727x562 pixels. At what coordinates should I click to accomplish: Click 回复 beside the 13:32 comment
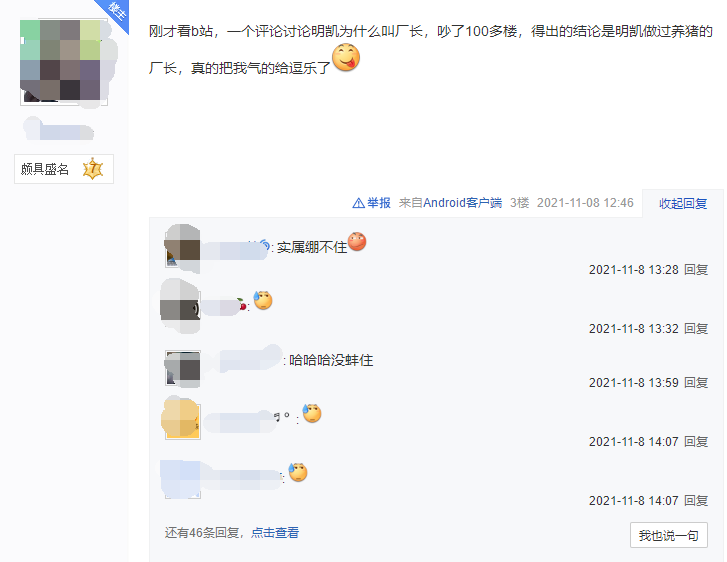coord(696,329)
